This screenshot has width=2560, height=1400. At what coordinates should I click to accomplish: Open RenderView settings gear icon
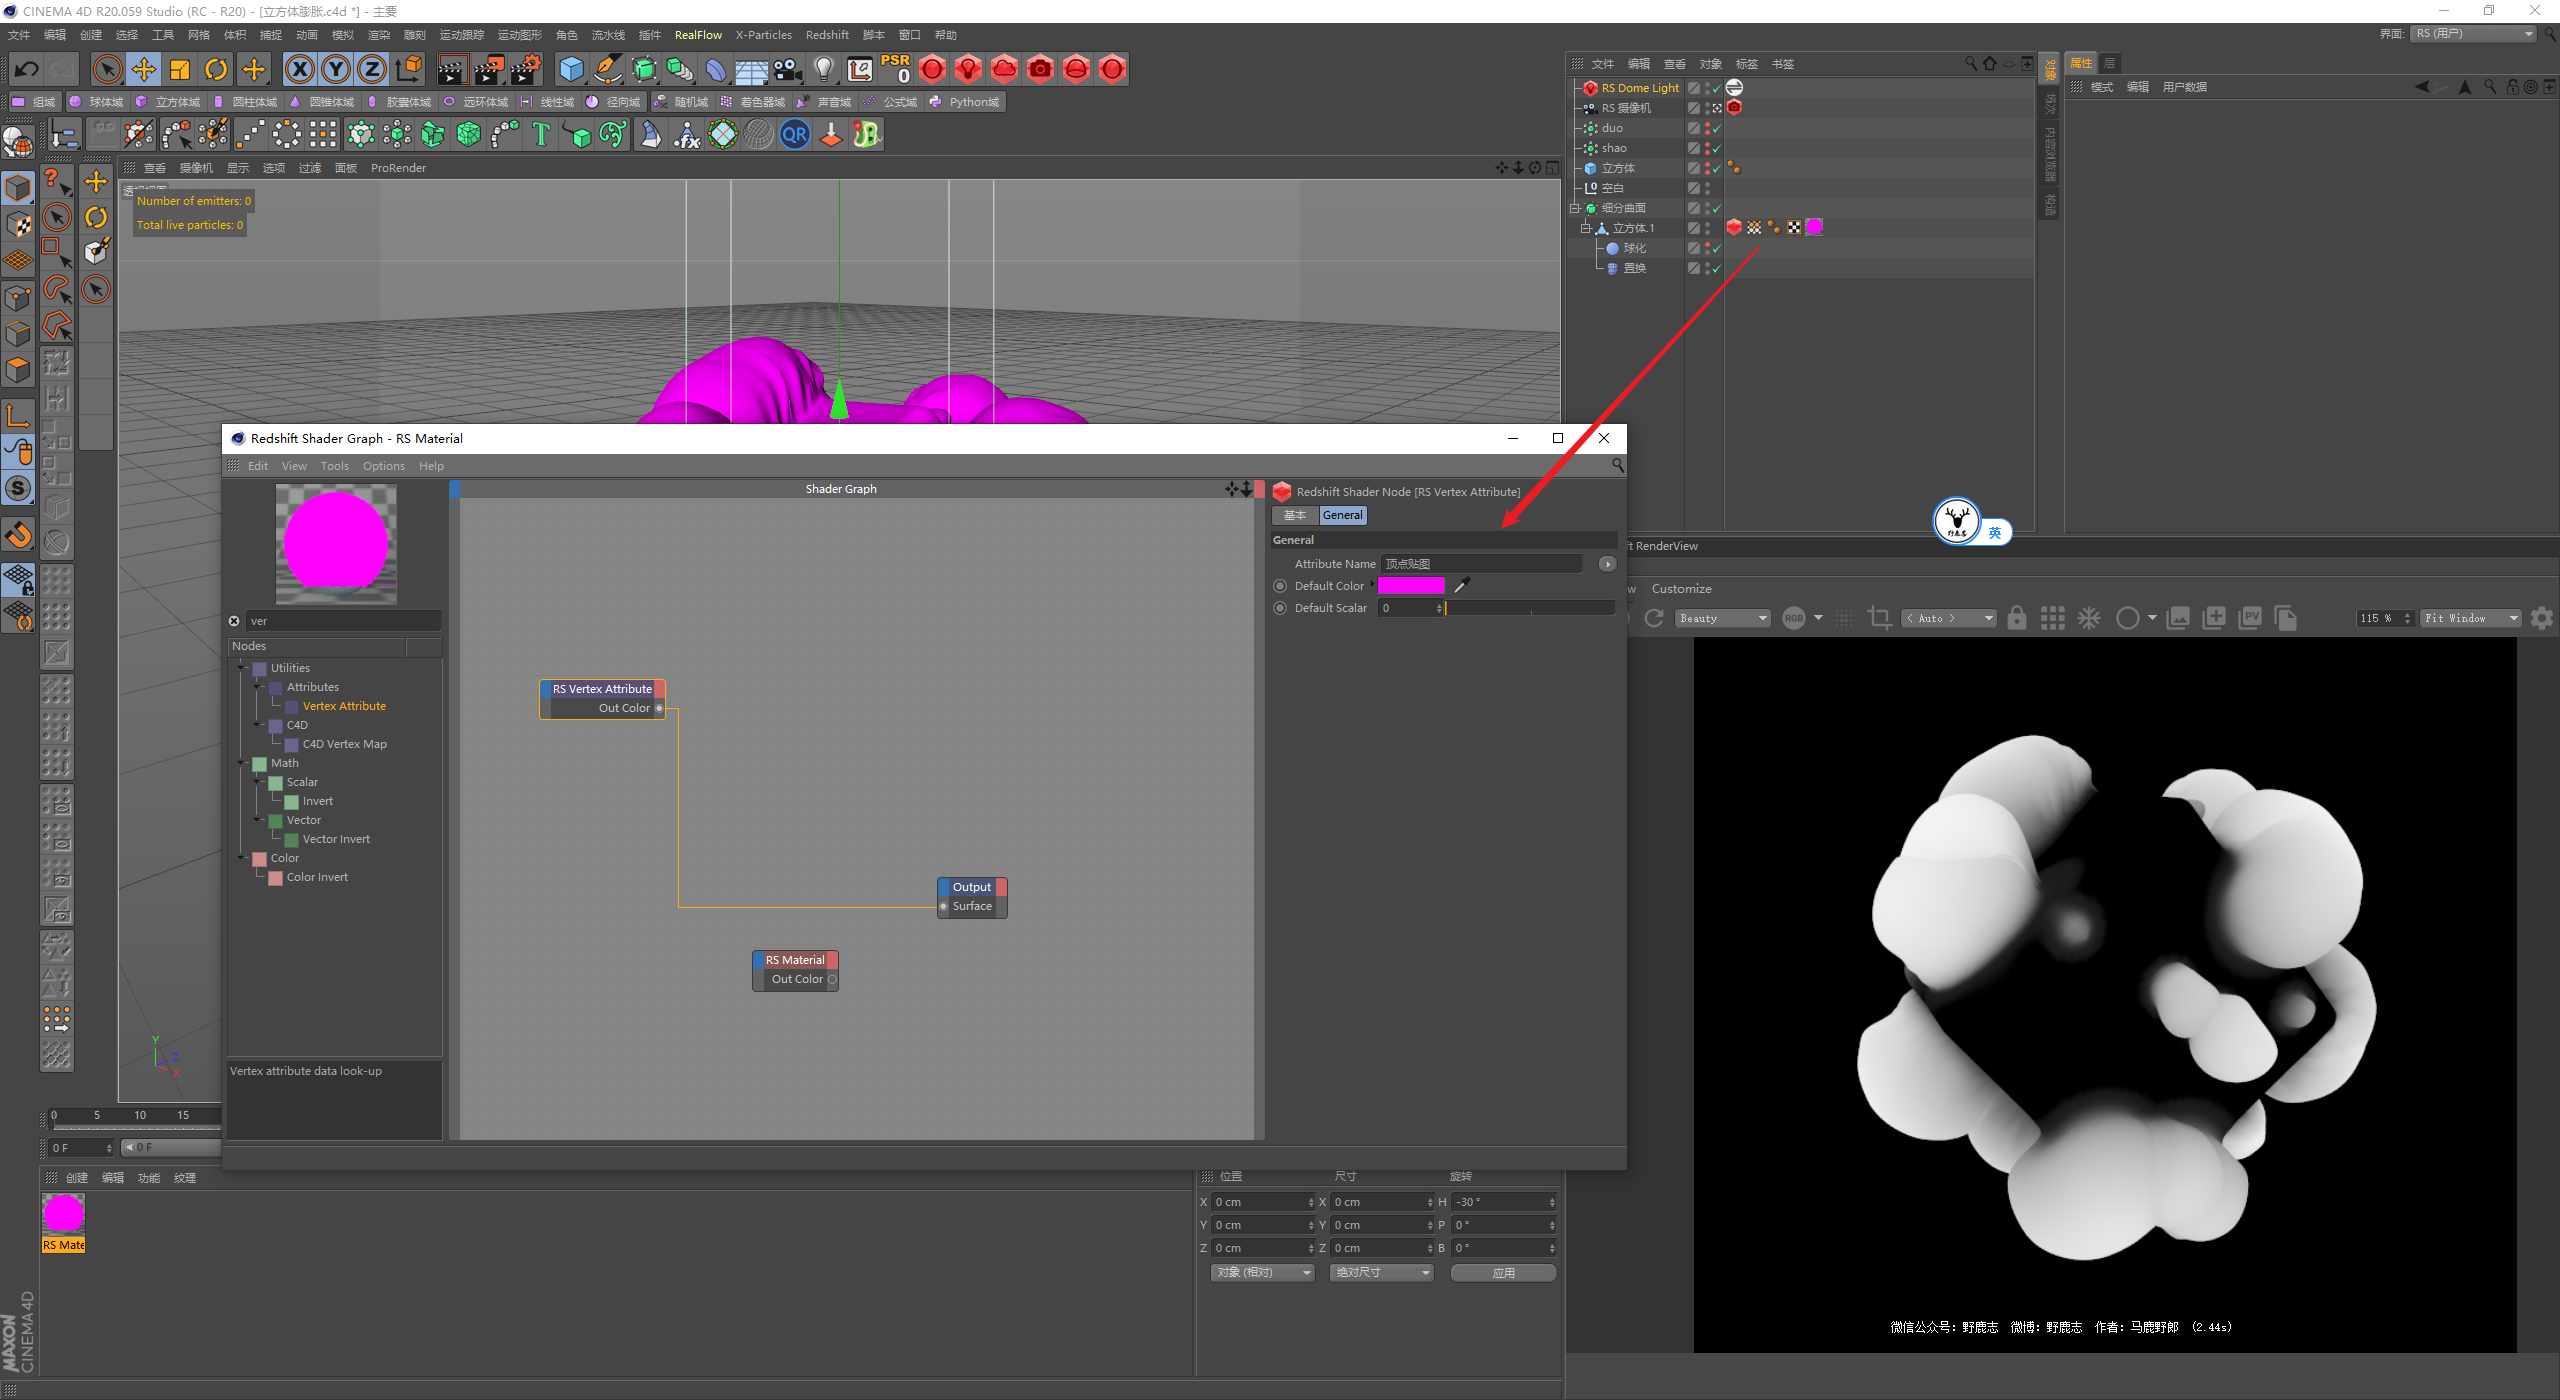pyautogui.click(x=2541, y=618)
